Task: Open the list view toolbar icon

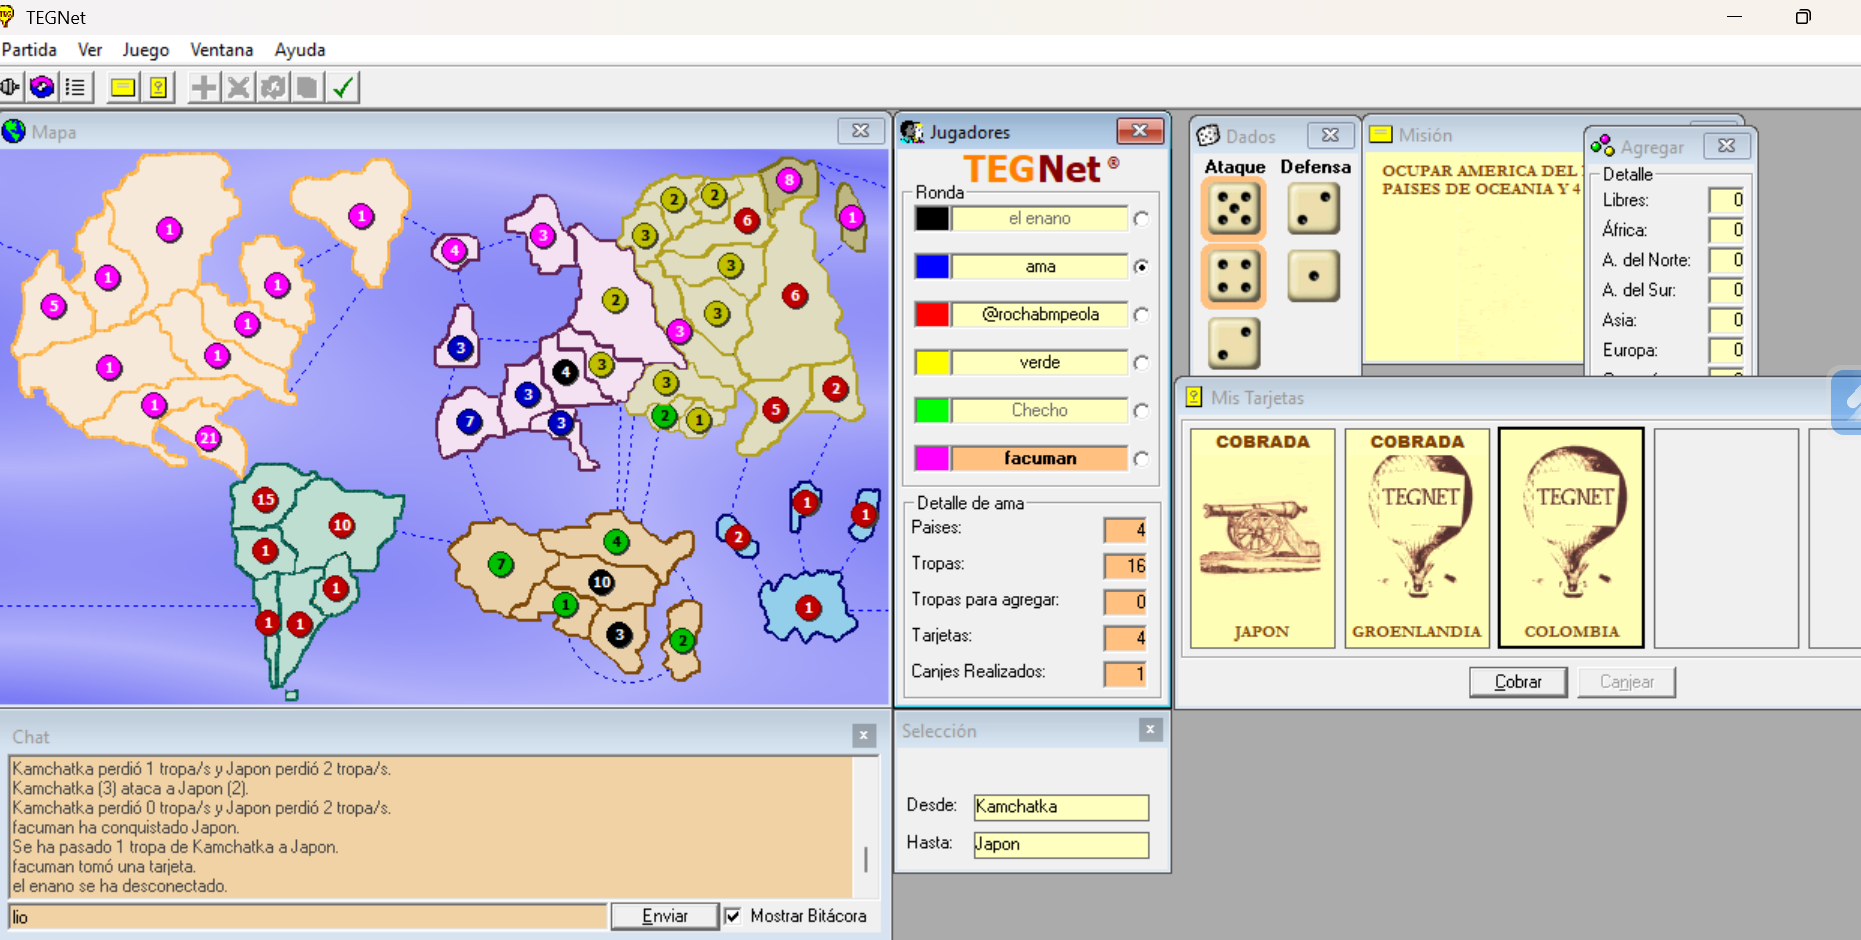Action: (x=76, y=88)
